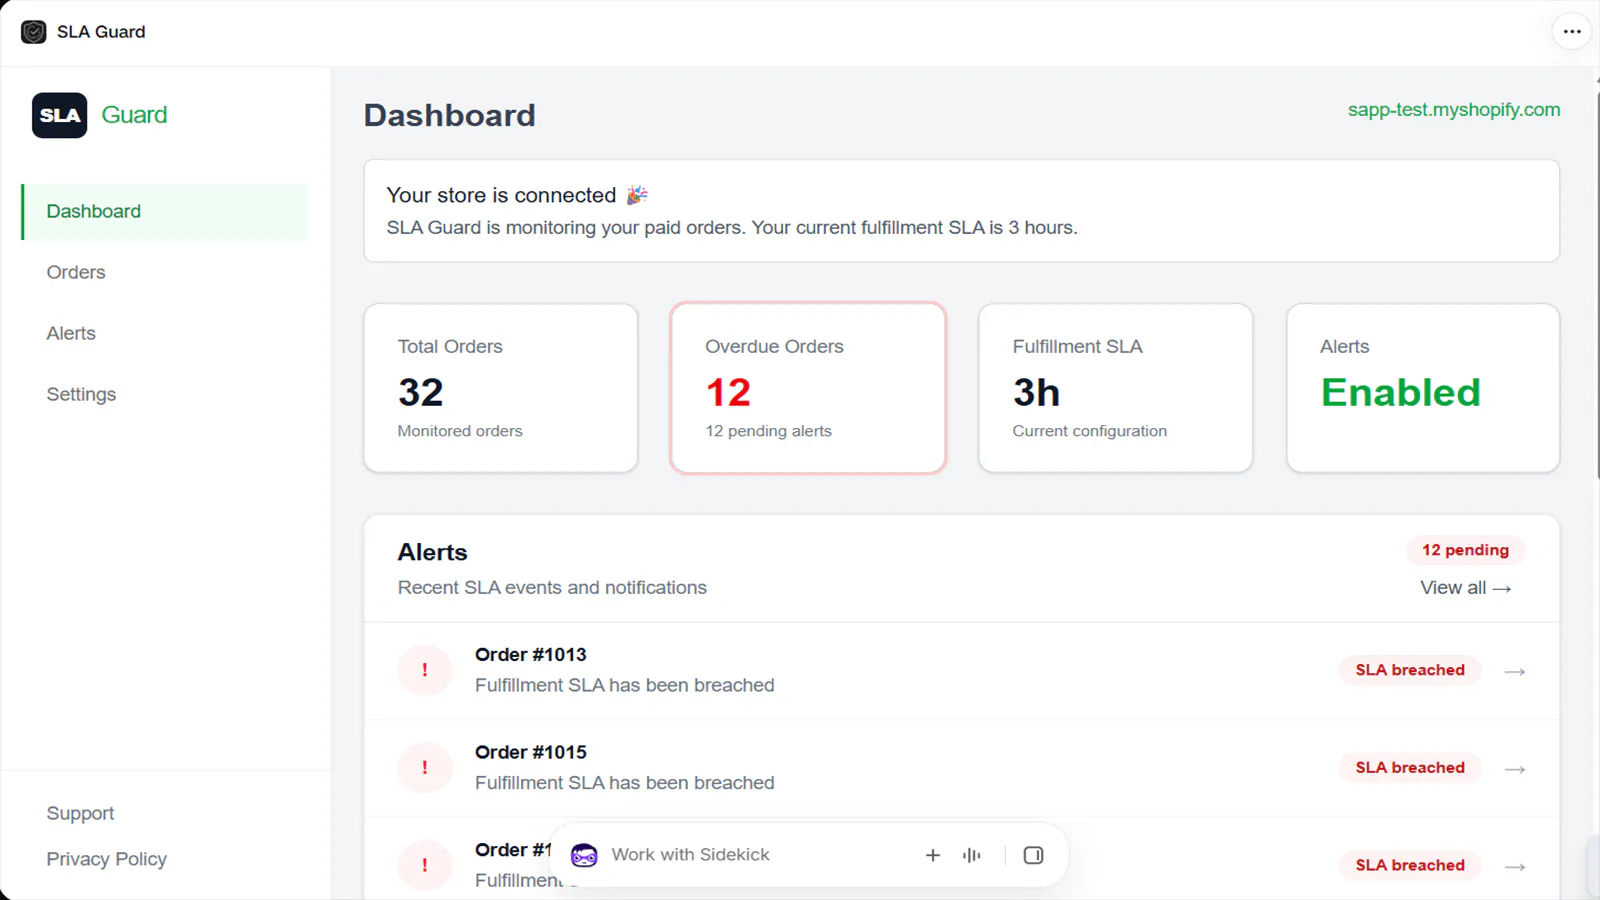Open the three-dot menu in header
This screenshot has height=900, width=1600.
[x=1572, y=31]
